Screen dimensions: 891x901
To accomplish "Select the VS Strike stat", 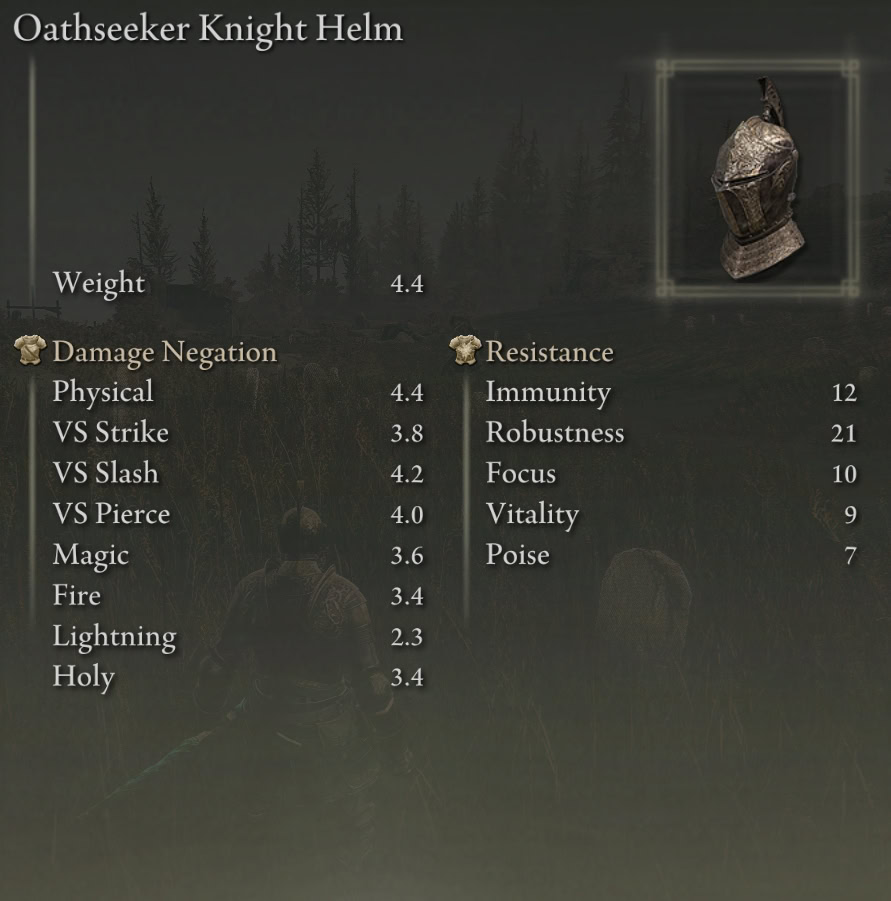I will click(238, 433).
